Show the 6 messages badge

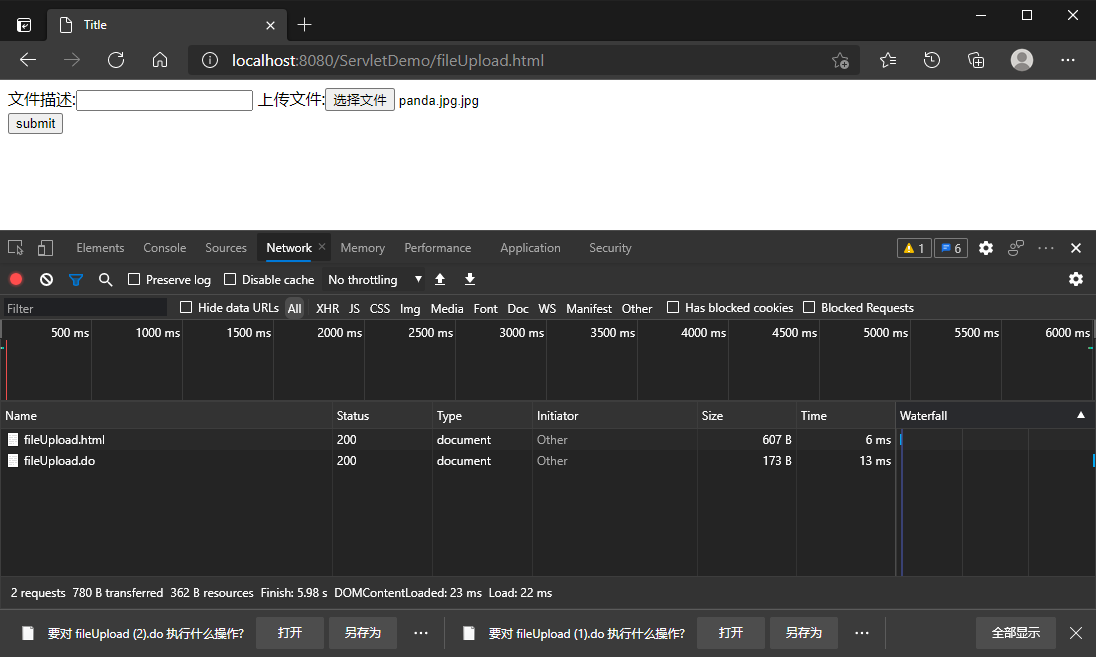(951, 248)
